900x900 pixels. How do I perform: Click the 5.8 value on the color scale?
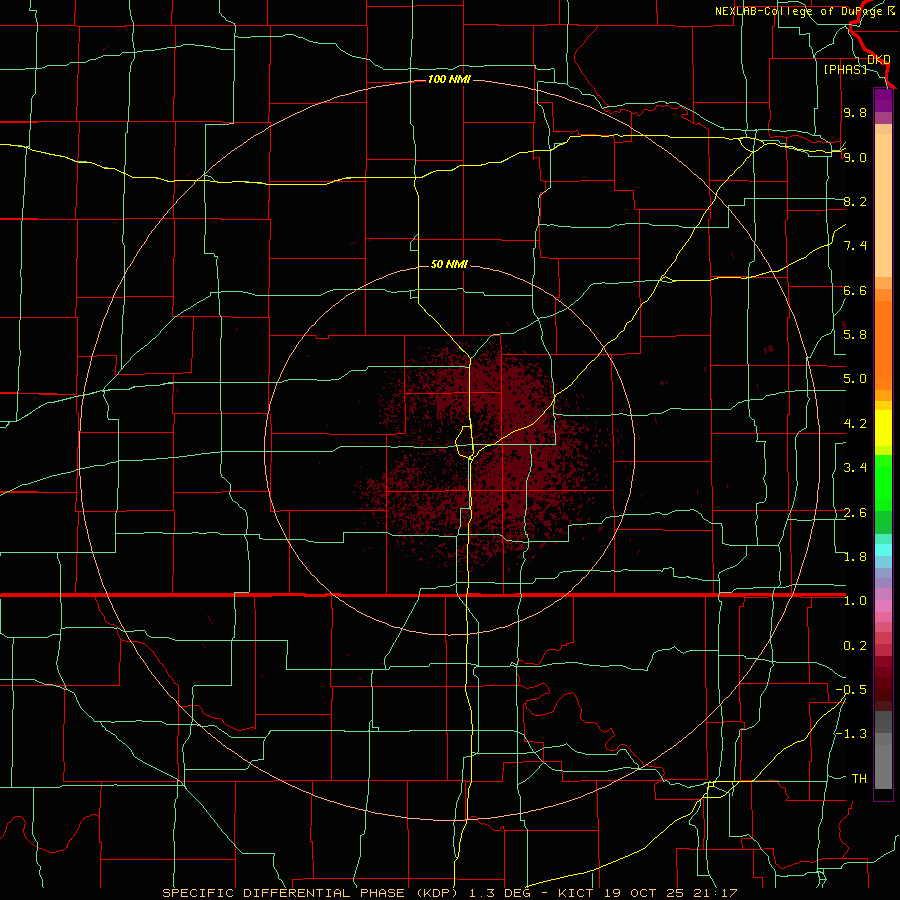pos(855,335)
